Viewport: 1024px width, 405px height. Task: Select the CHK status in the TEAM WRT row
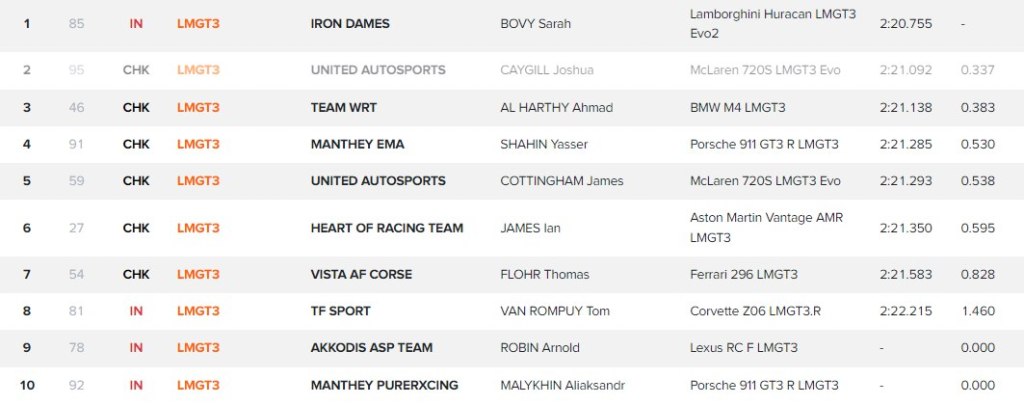pos(136,107)
